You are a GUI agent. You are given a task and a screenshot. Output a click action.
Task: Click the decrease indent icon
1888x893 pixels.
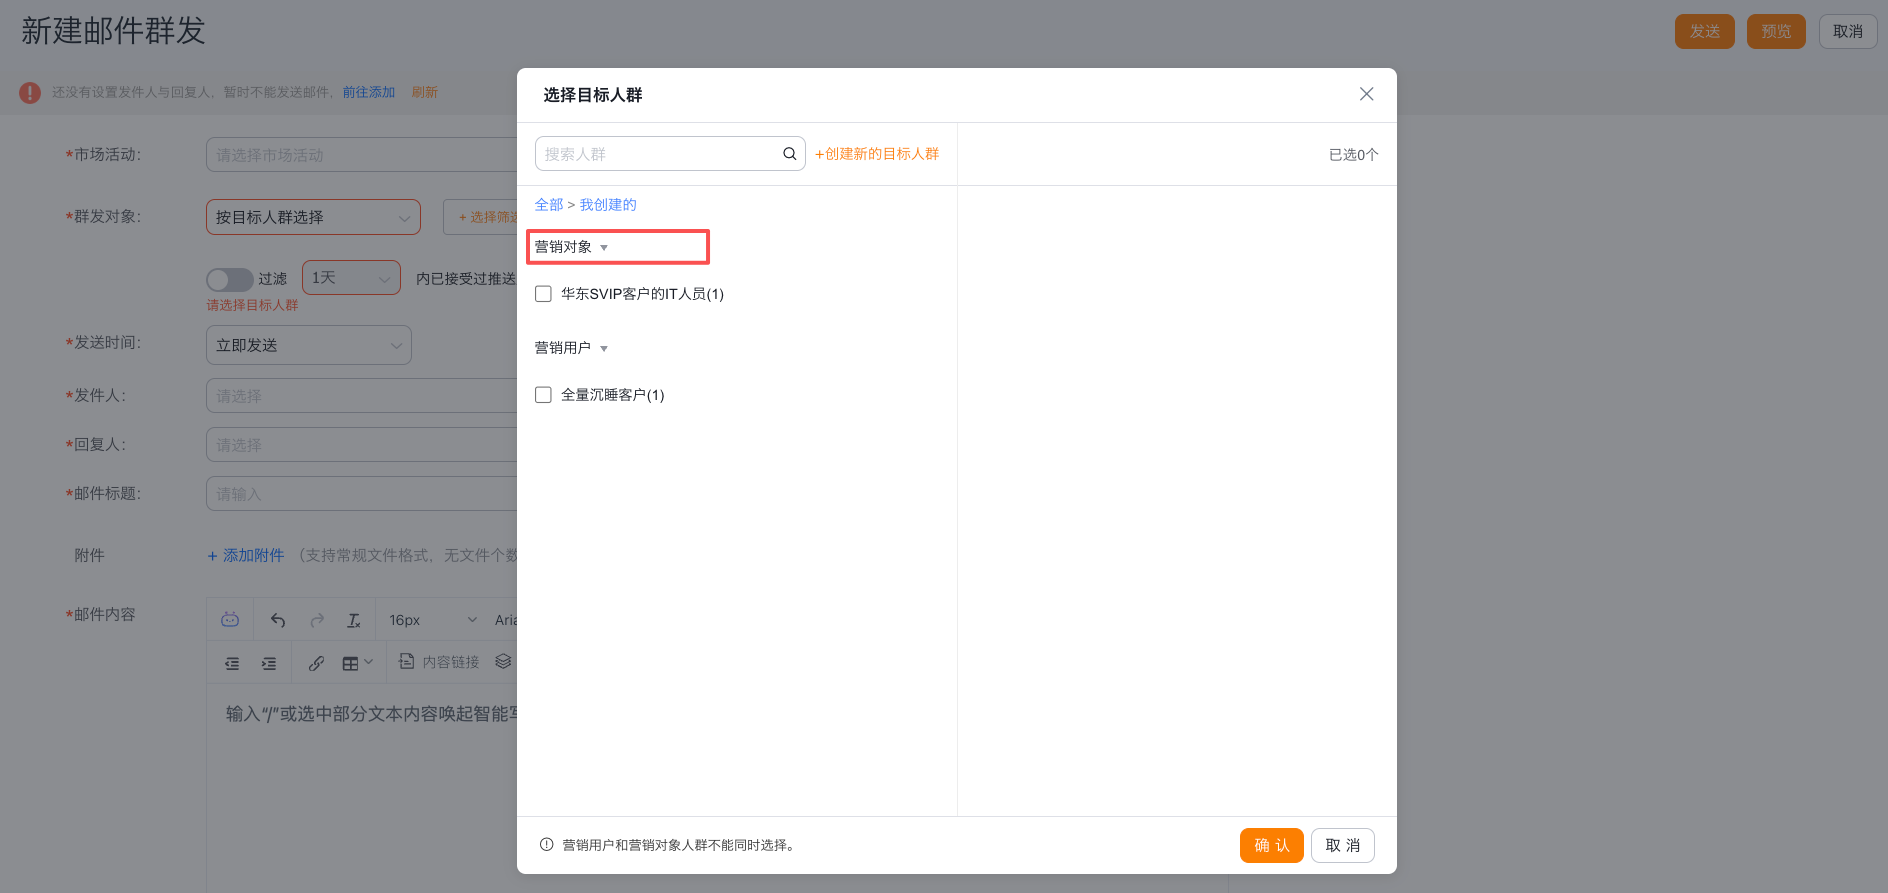(232, 663)
